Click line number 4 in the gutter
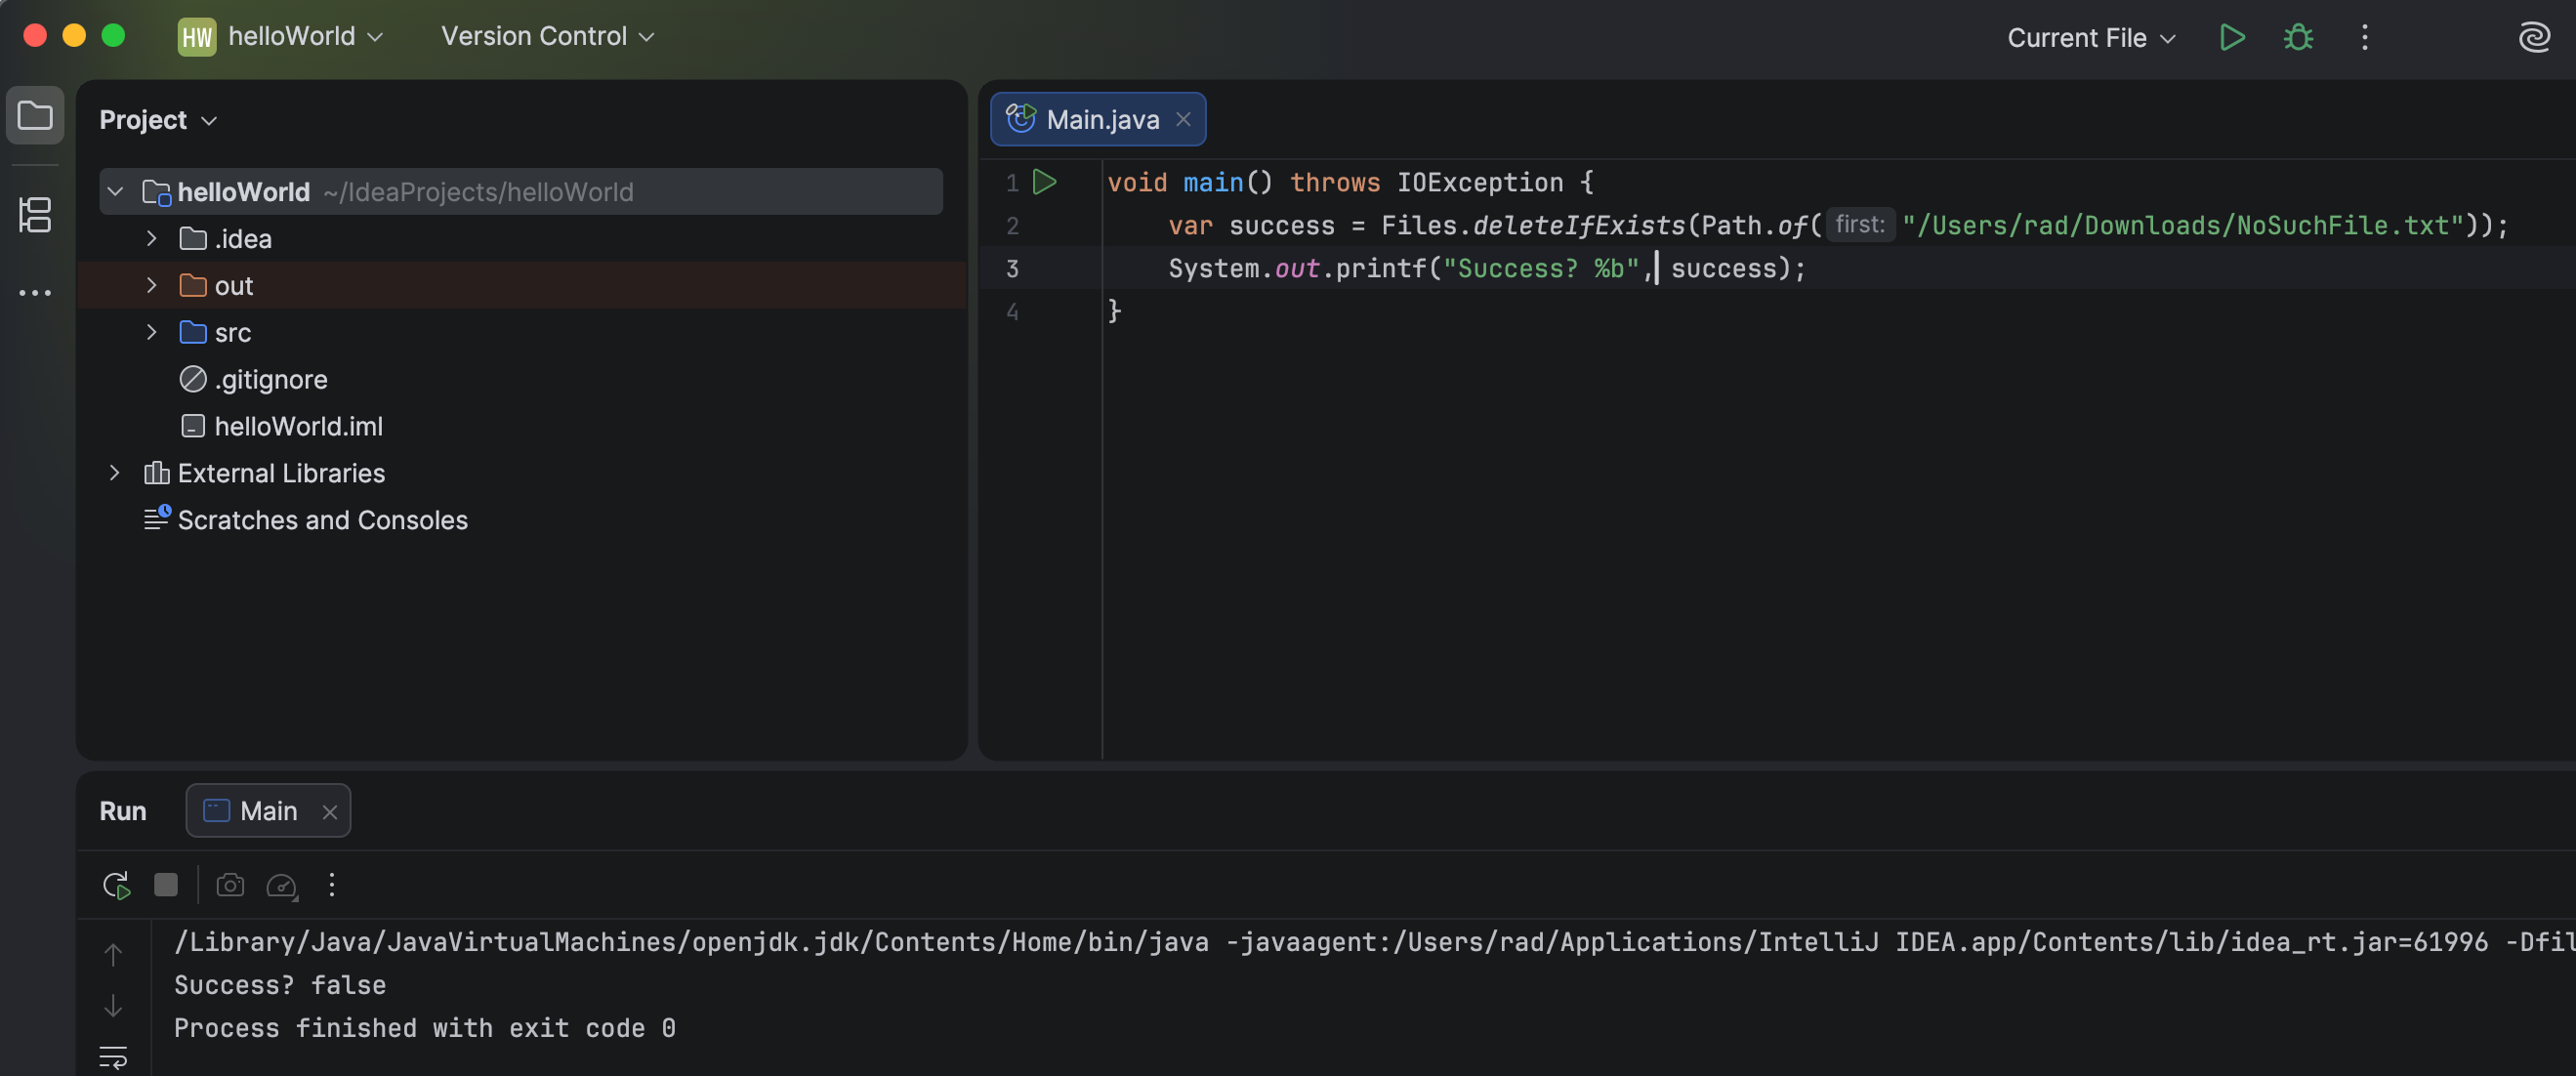 pos(1012,312)
